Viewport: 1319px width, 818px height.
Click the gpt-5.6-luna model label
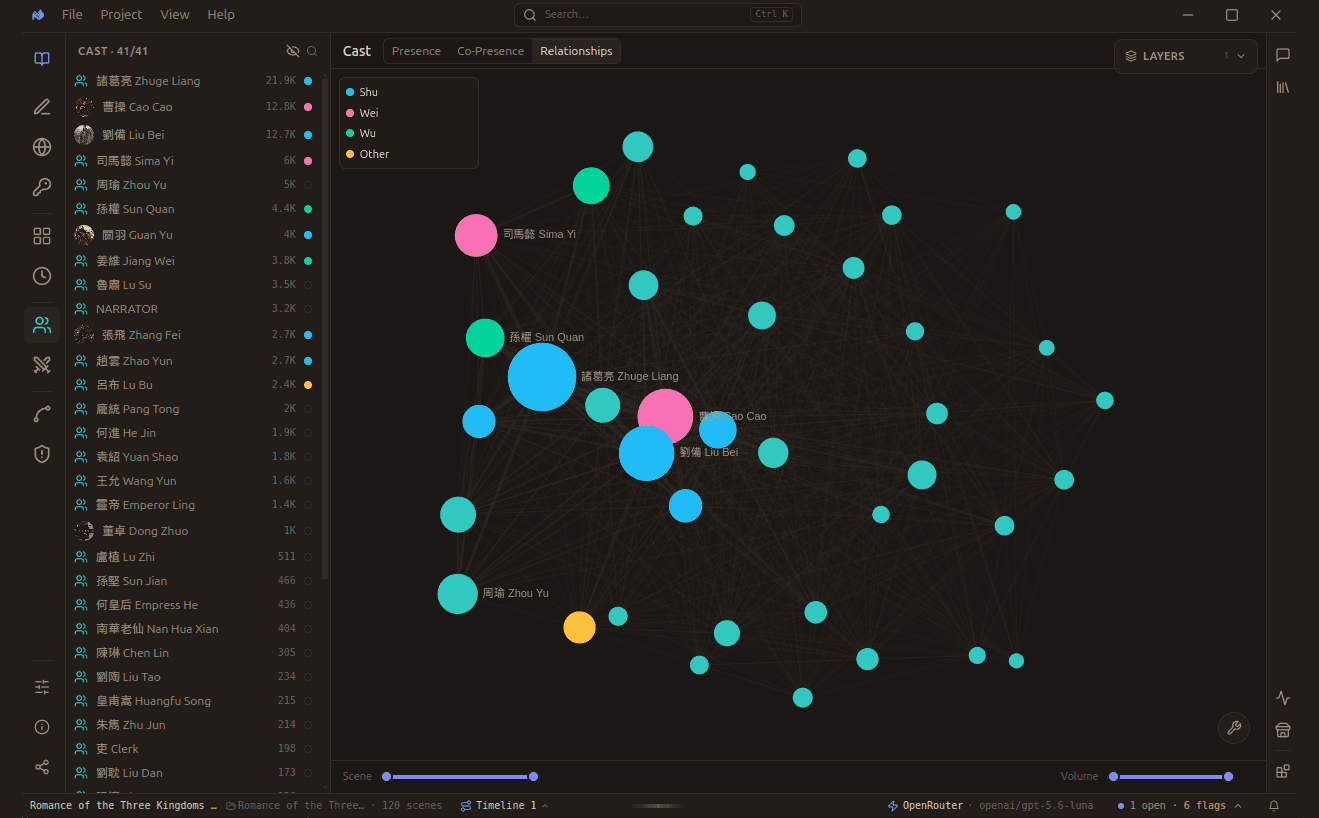pyautogui.click(x=1035, y=806)
